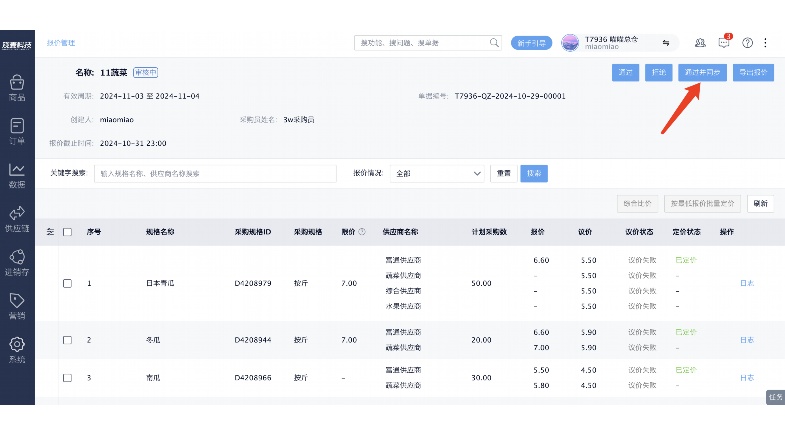Viewport: 785px width, 435px height.
Task: Open the messages icon with red badge
Action: tap(724, 42)
